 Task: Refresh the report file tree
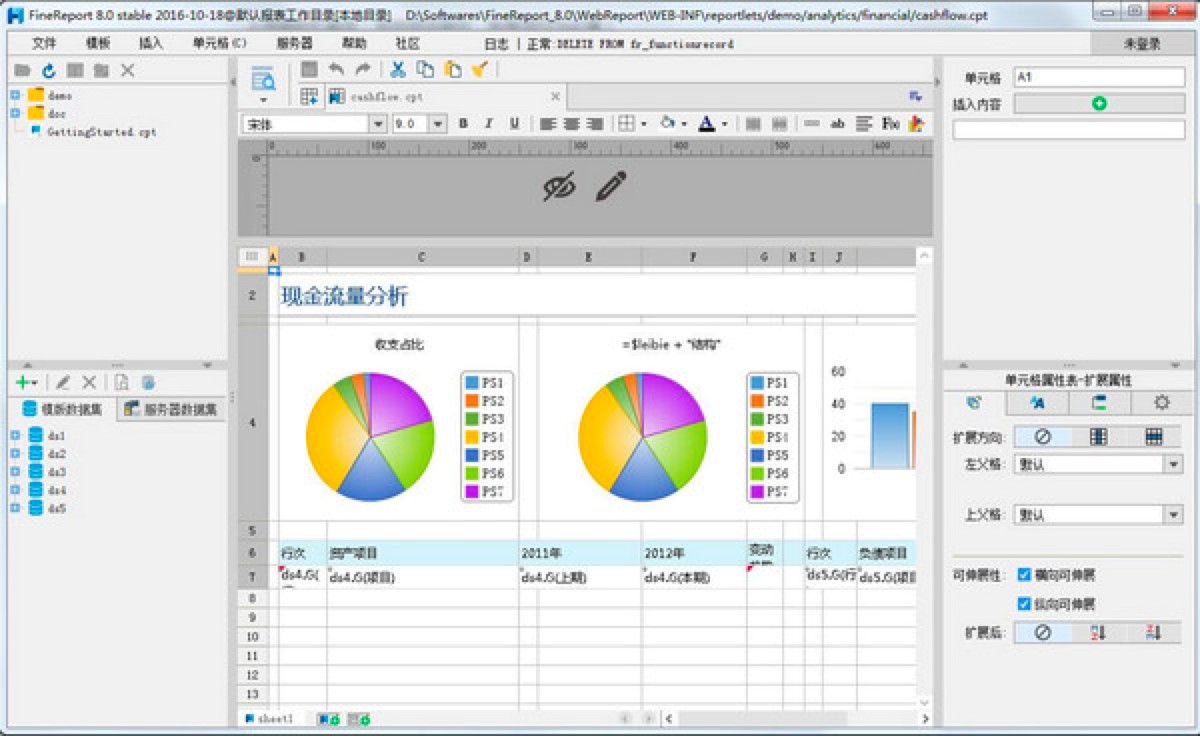point(48,70)
